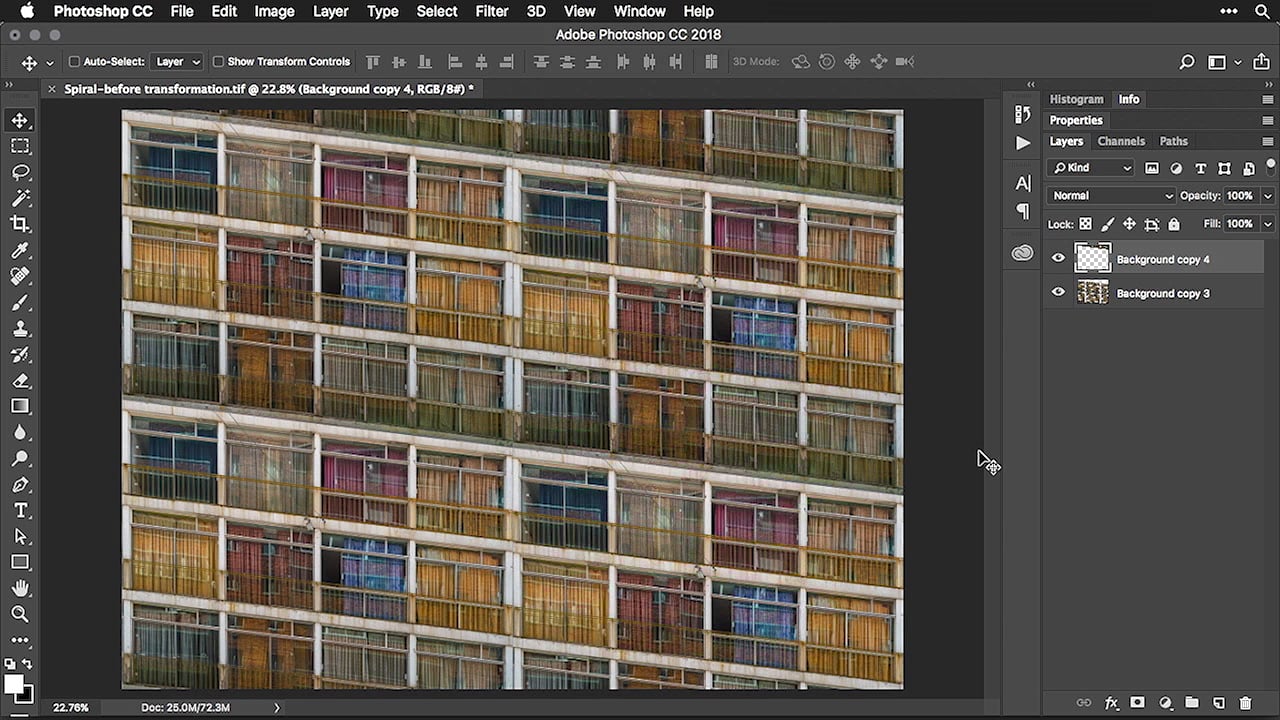The width and height of the screenshot is (1280, 720).
Task: Open the Edit Toolbar three-dots menu
Action: coord(20,640)
